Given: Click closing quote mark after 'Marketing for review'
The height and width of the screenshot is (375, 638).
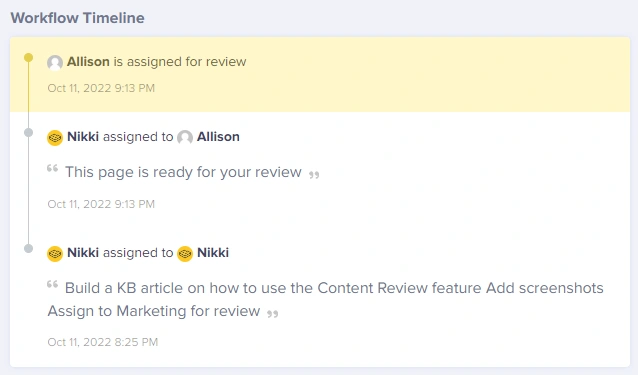Looking at the screenshot, I should tap(273, 314).
